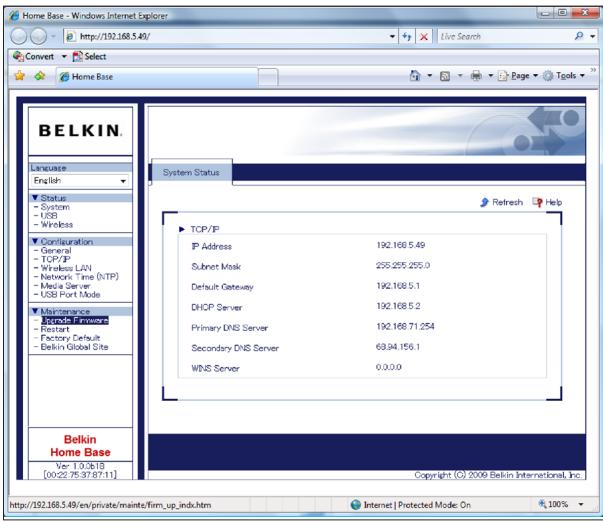Click the Live Search magnifier icon
The height and width of the screenshot is (521, 603).
click(x=579, y=36)
